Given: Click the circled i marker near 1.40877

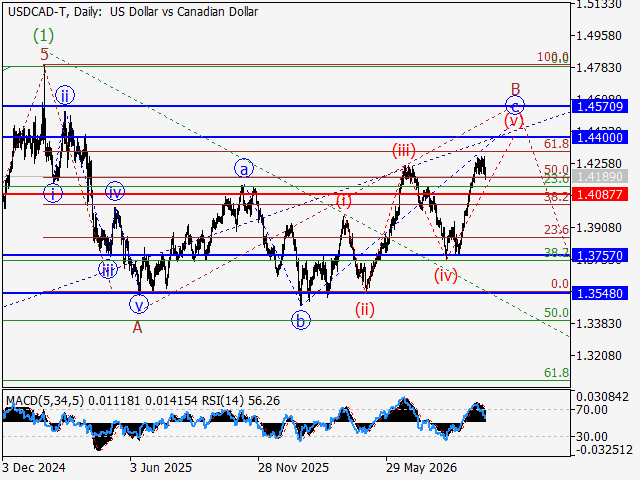Looking at the screenshot, I should pyautogui.click(x=53, y=193).
